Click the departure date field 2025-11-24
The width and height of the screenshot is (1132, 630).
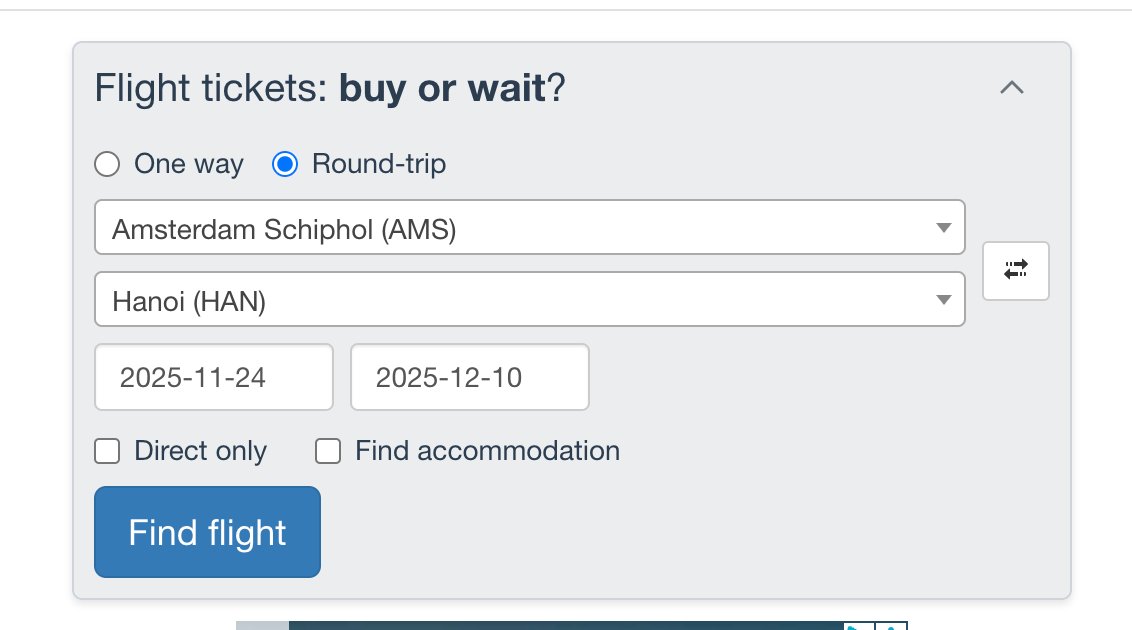(x=214, y=377)
